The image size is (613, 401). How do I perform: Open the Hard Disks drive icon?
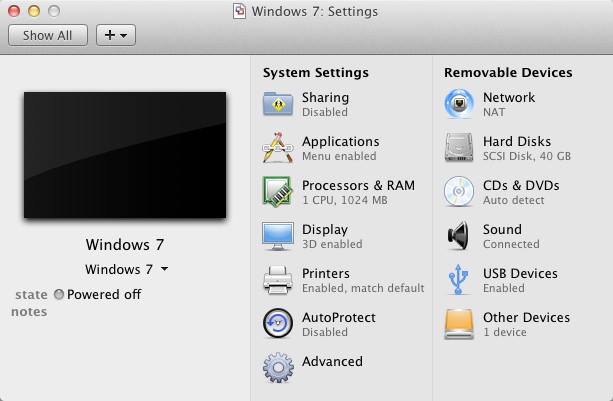coord(459,148)
